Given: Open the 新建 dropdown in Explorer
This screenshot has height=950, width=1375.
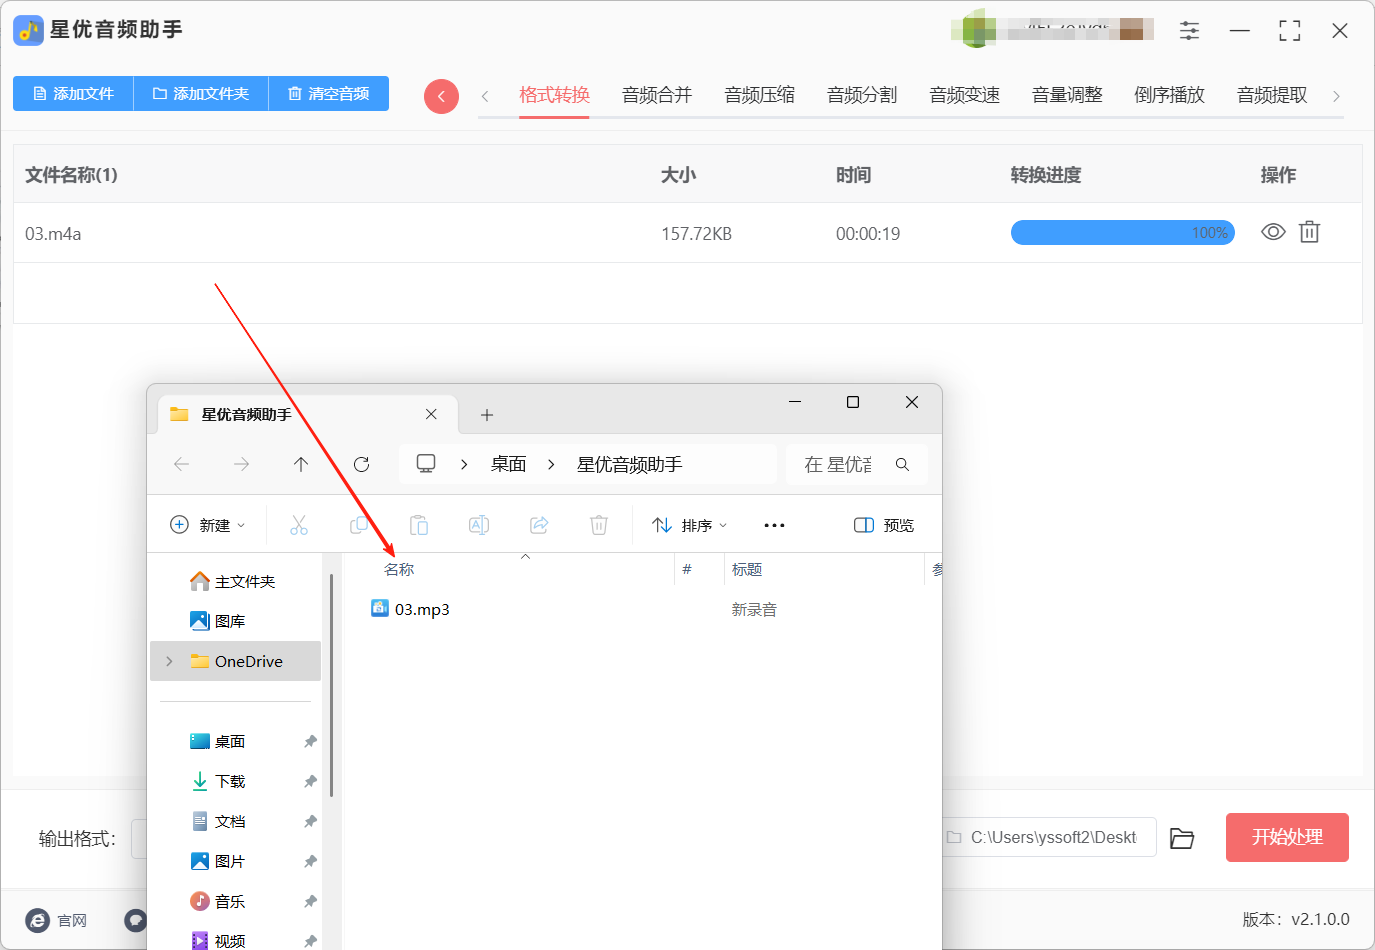Looking at the screenshot, I should [x=207, y=525].
